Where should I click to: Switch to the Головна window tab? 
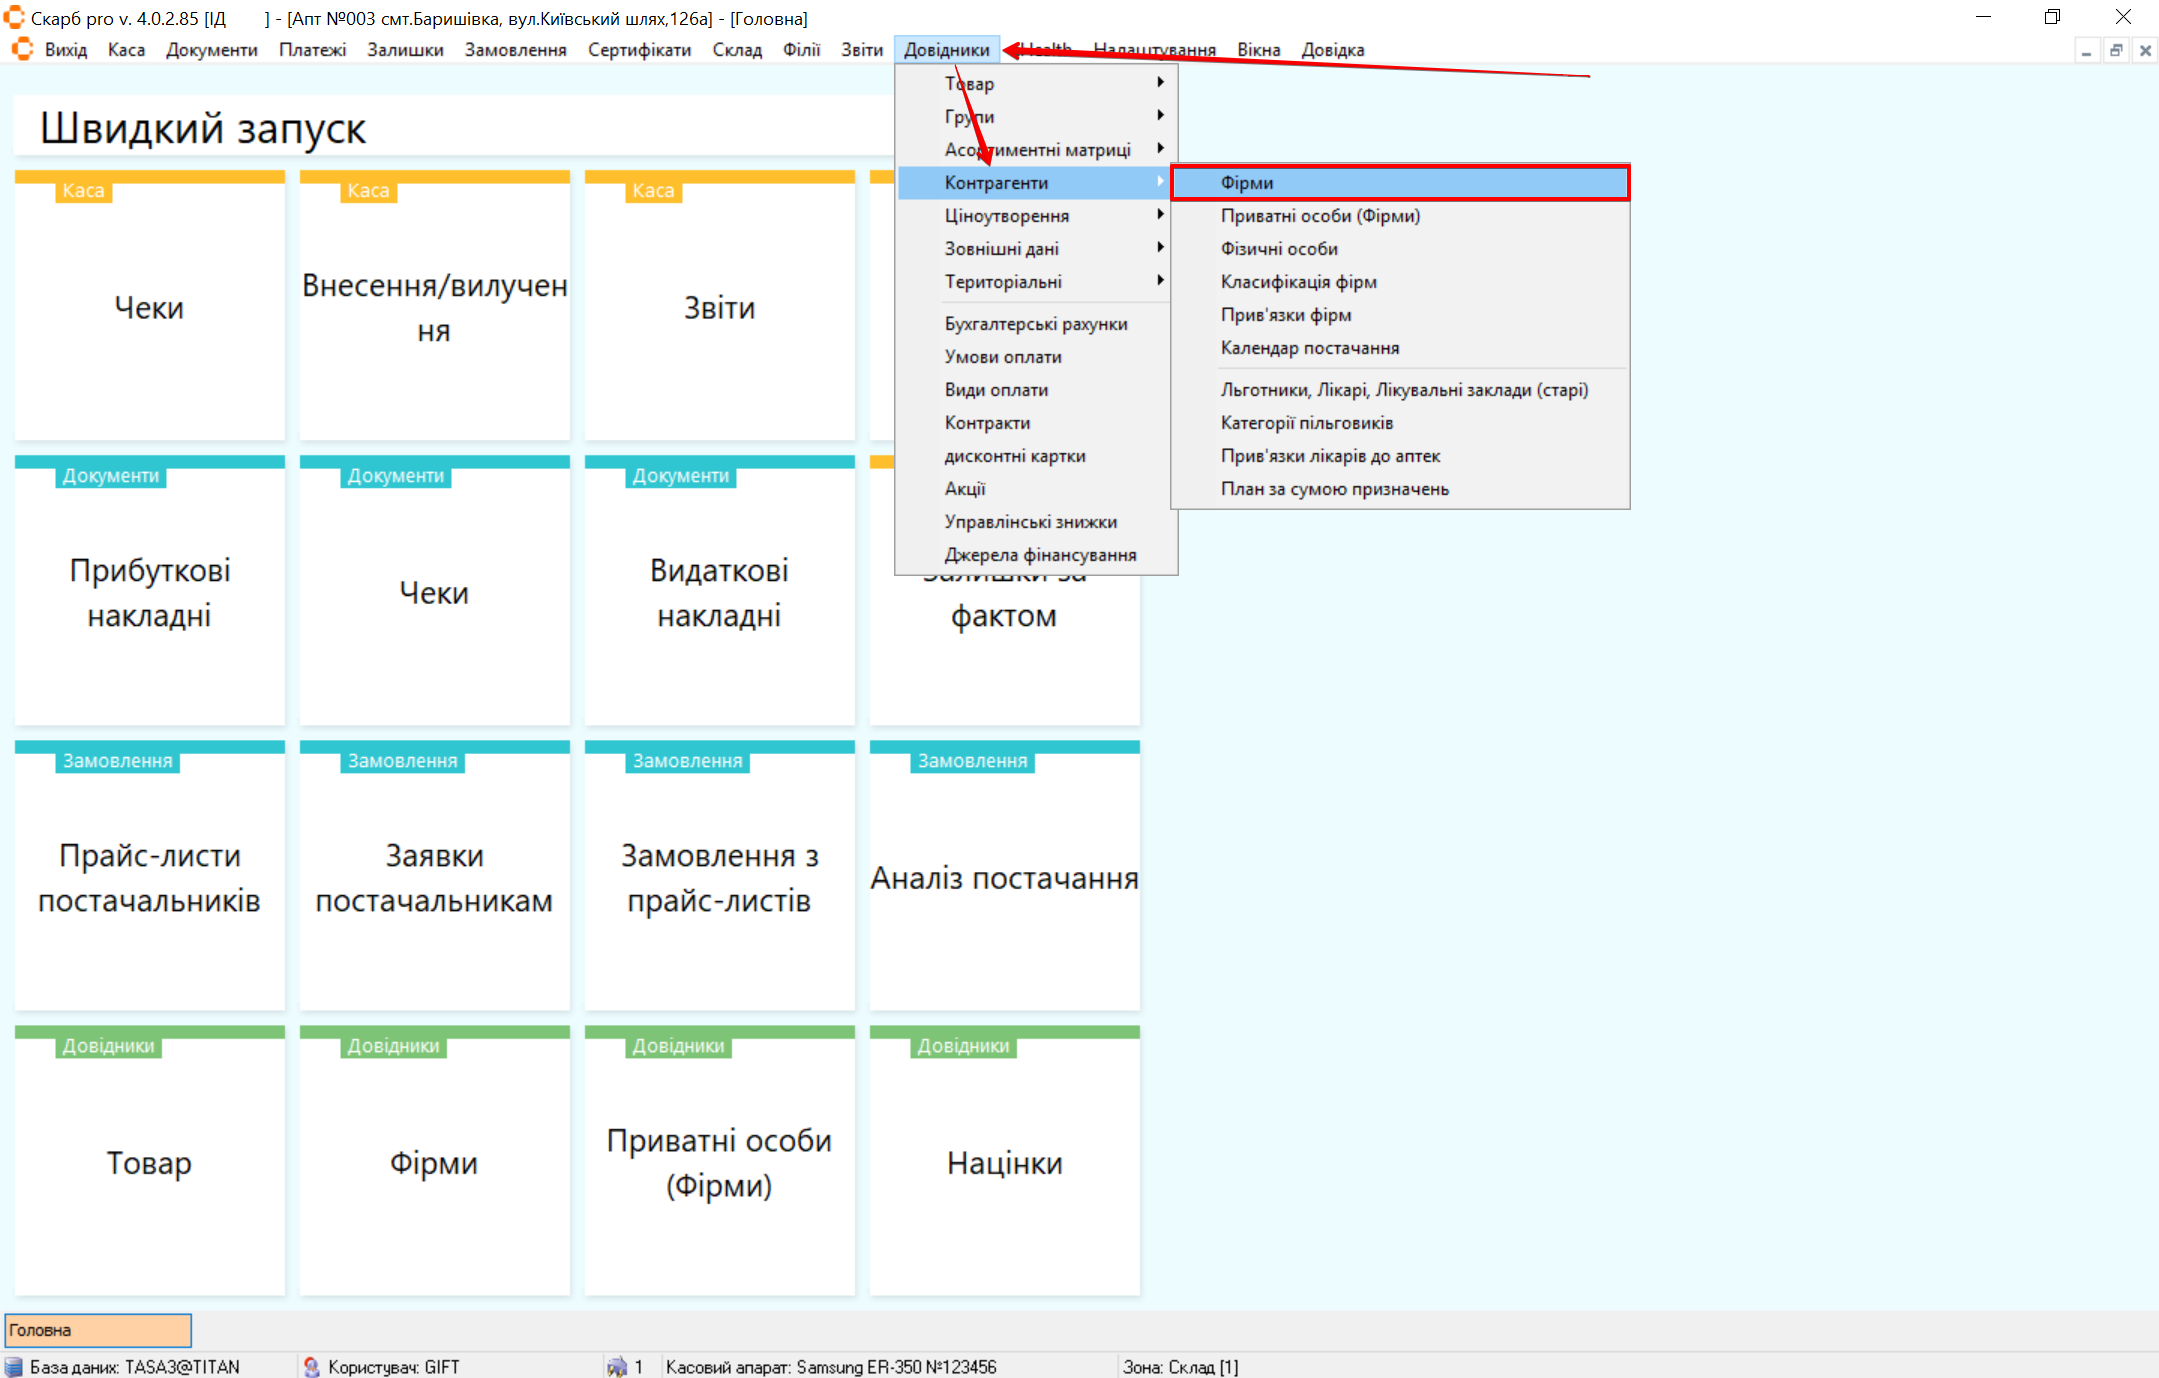click(x=98, y=1330)
